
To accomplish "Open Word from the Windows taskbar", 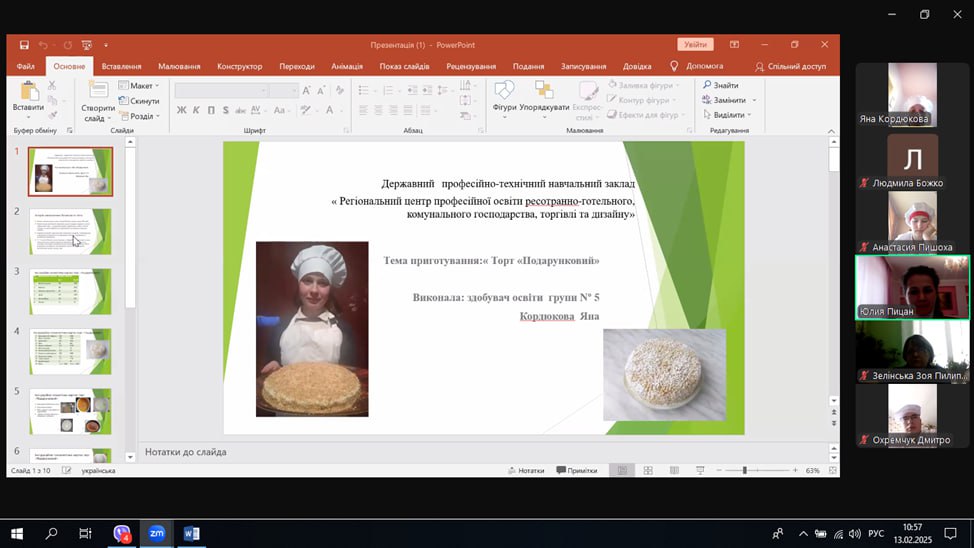I will pos(190,534).
